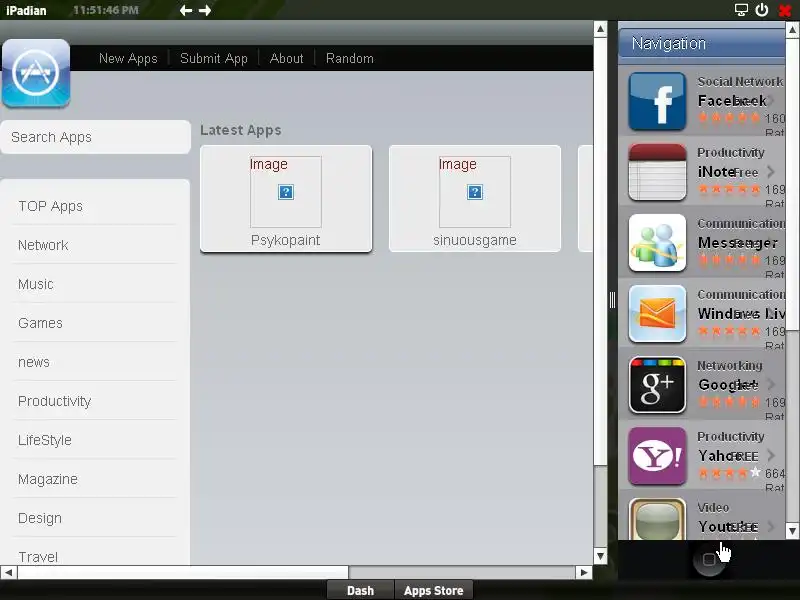Click the power icon in top bar
This screenshot has width=800, height=600.
coord(762,10)
